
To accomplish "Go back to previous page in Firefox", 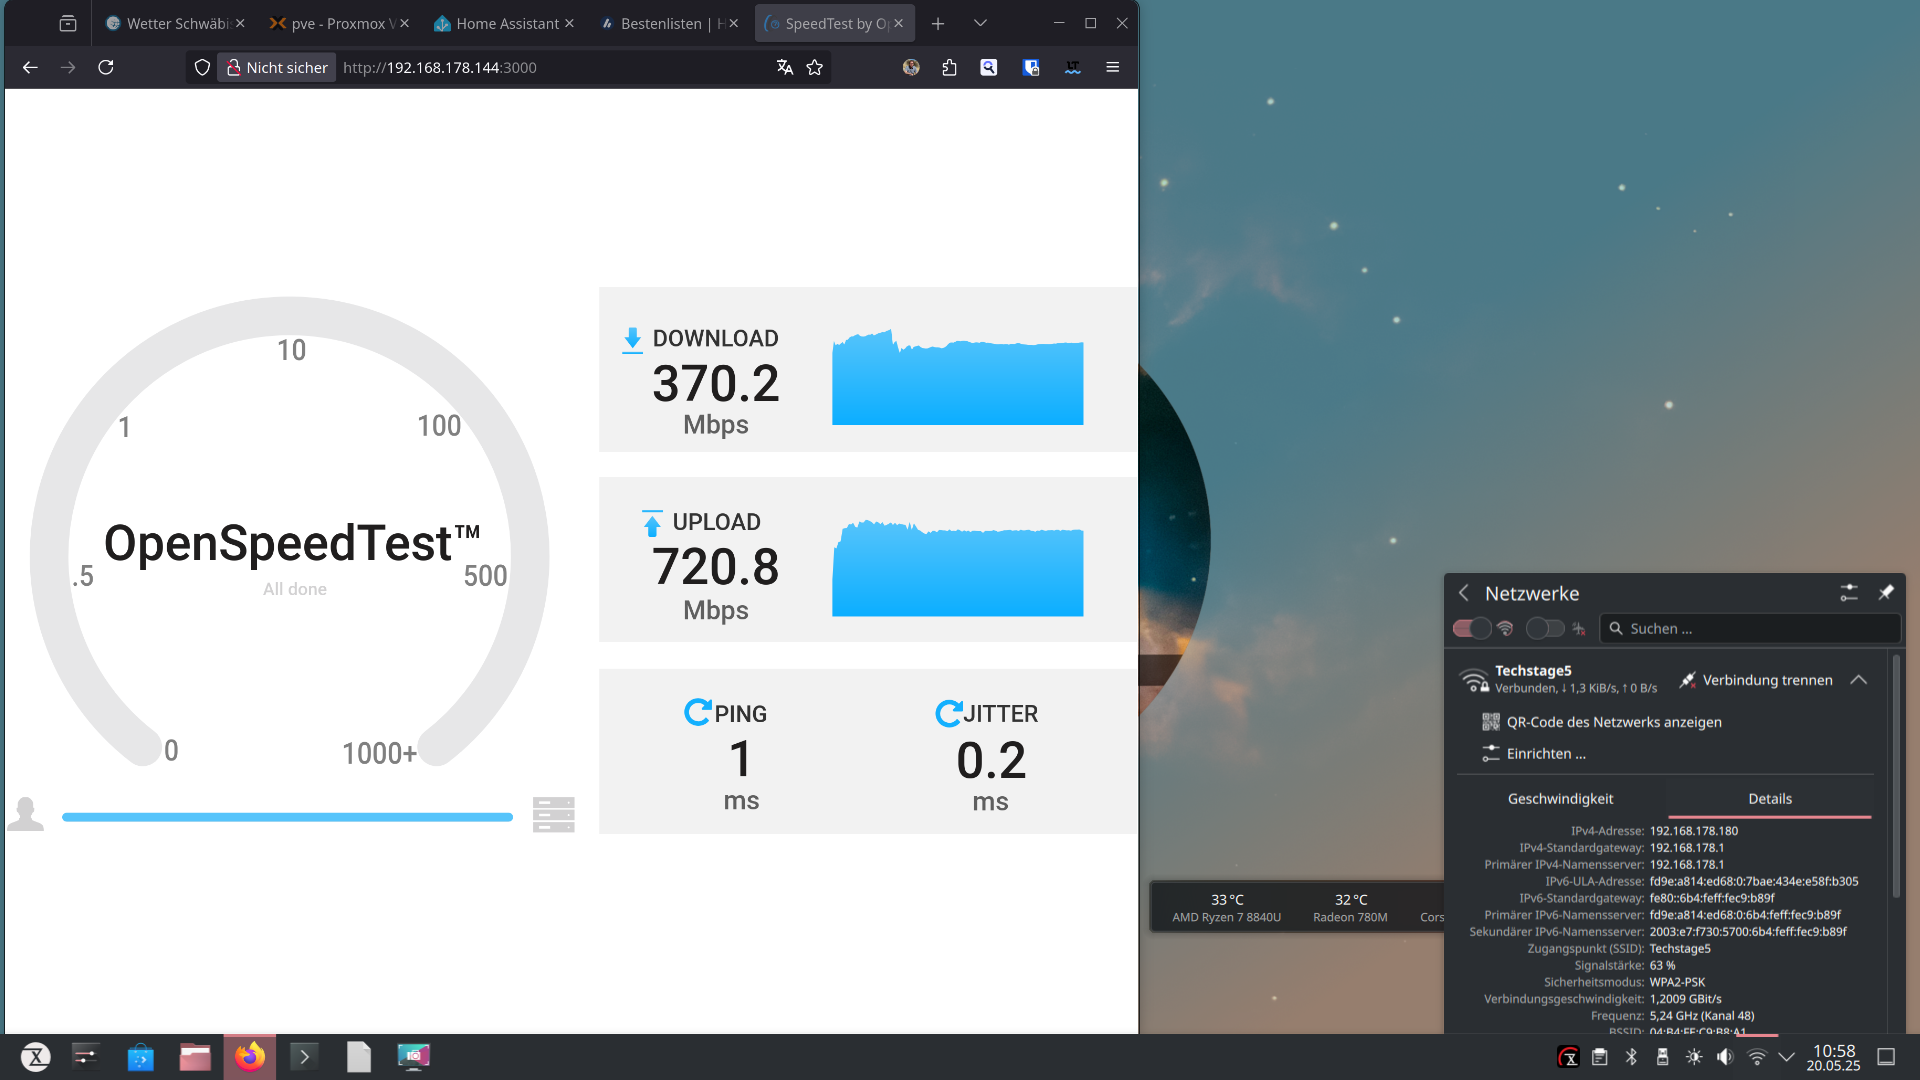I will [x=30, y=67].
